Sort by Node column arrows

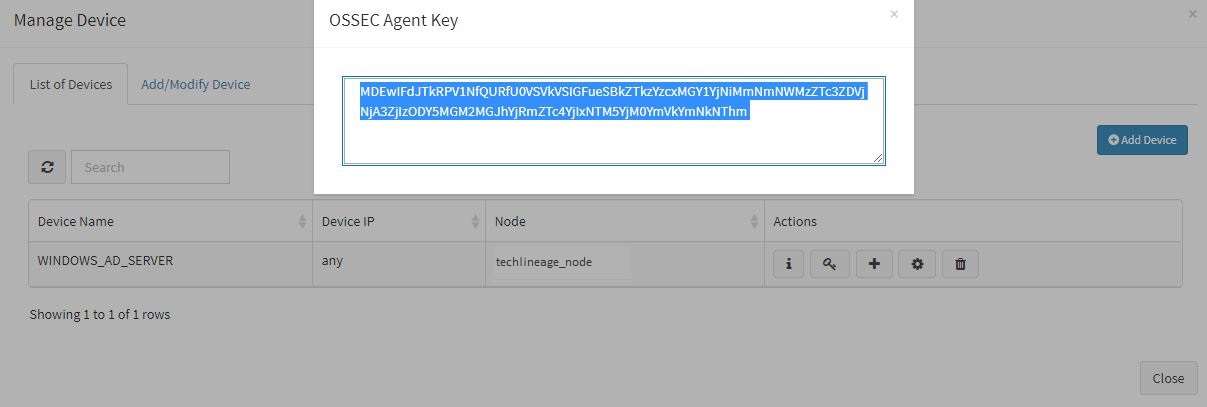pos(754,221)
